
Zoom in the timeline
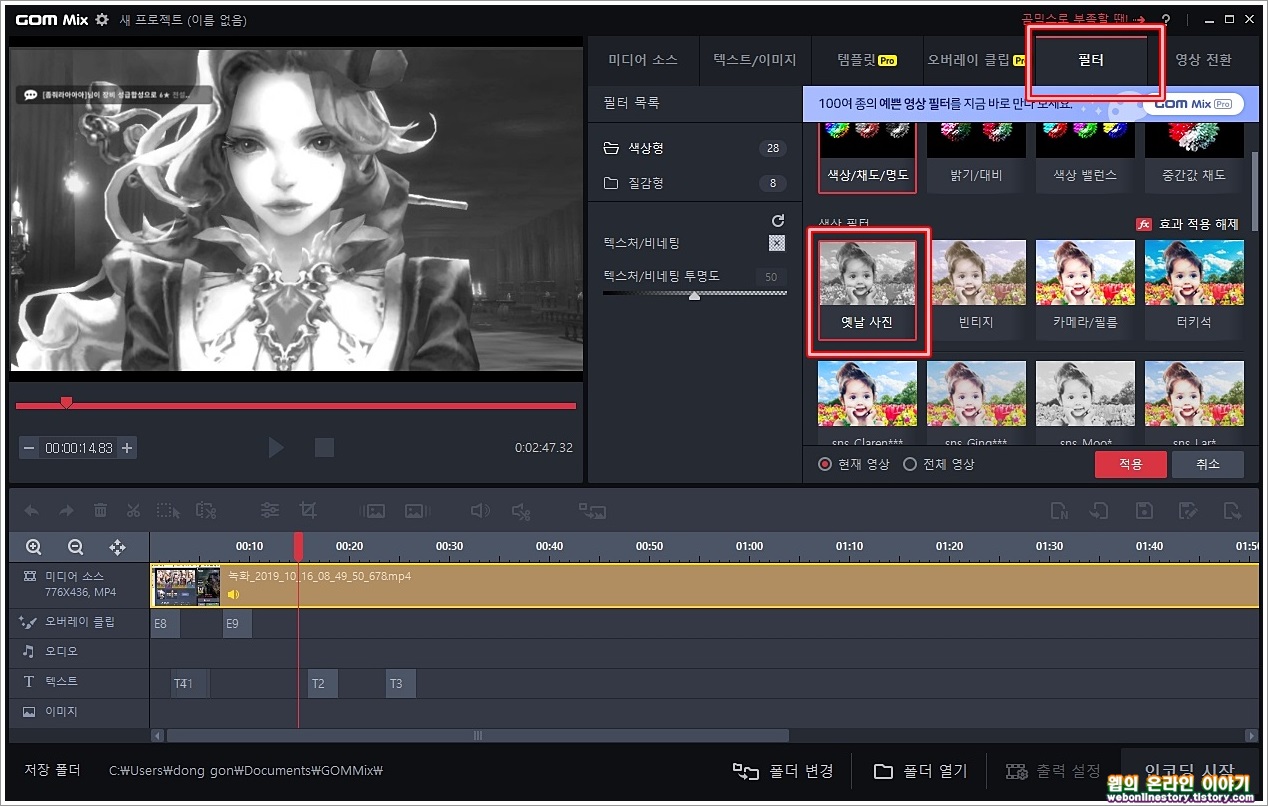tap(34, 547)
